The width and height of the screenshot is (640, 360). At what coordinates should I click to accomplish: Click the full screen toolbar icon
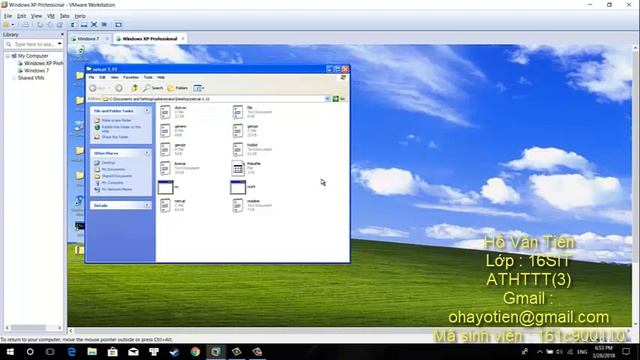pyautogui.click(x=94, y=25)
